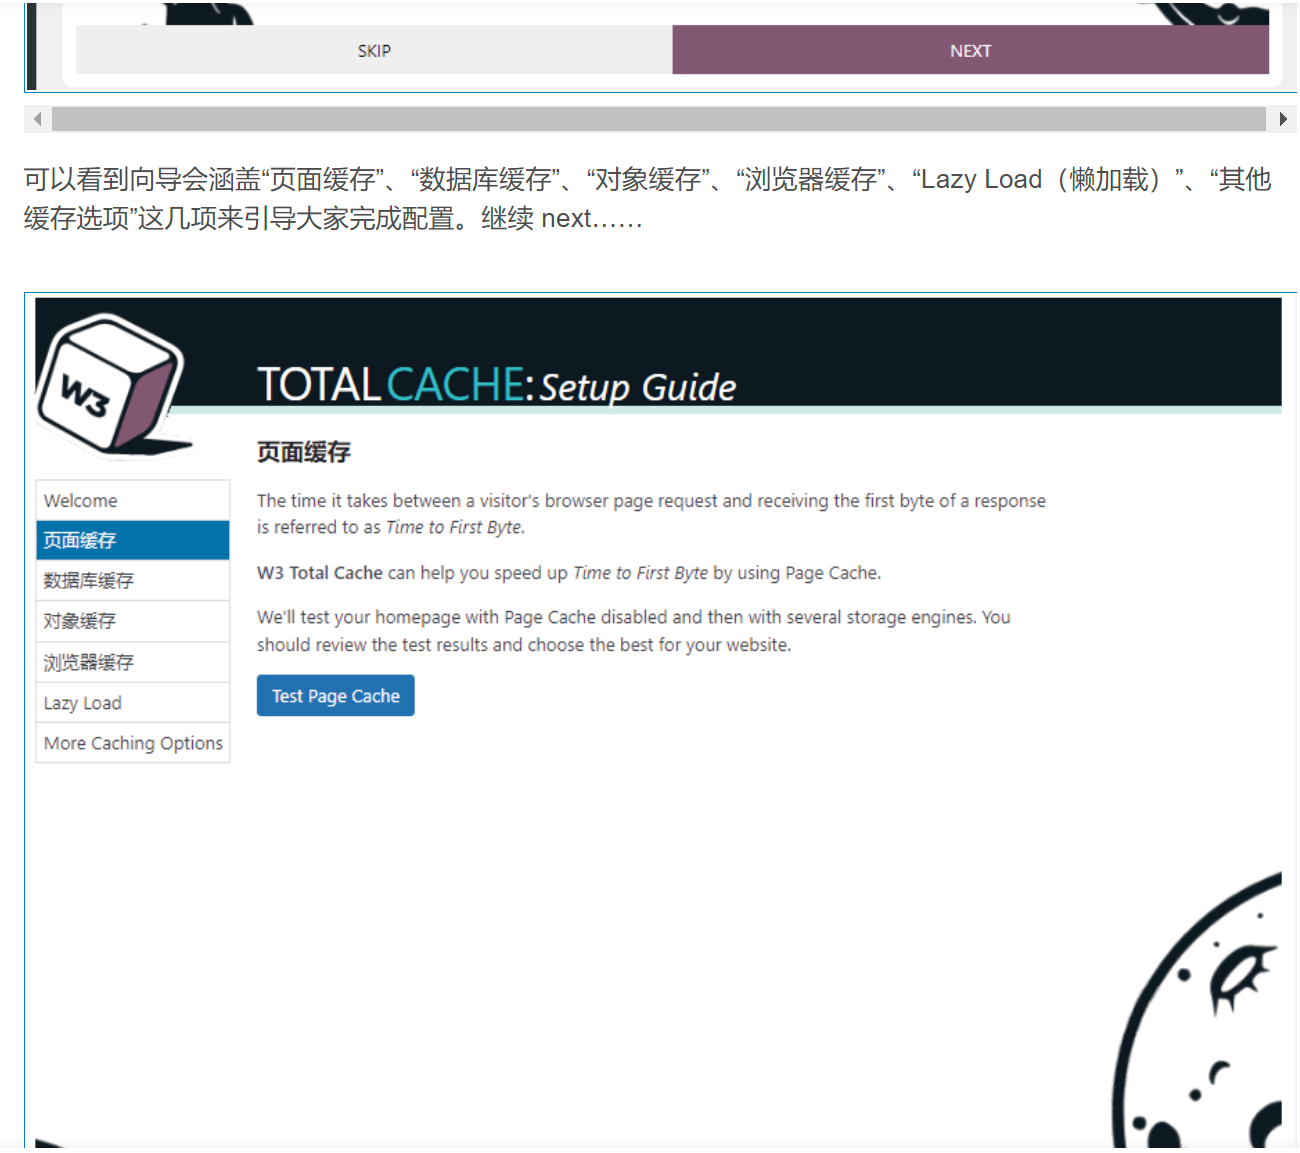Click the horizontal scrollbar thumb
This screenshot has height=1153, width=1300.
click(x=658, y=119)
